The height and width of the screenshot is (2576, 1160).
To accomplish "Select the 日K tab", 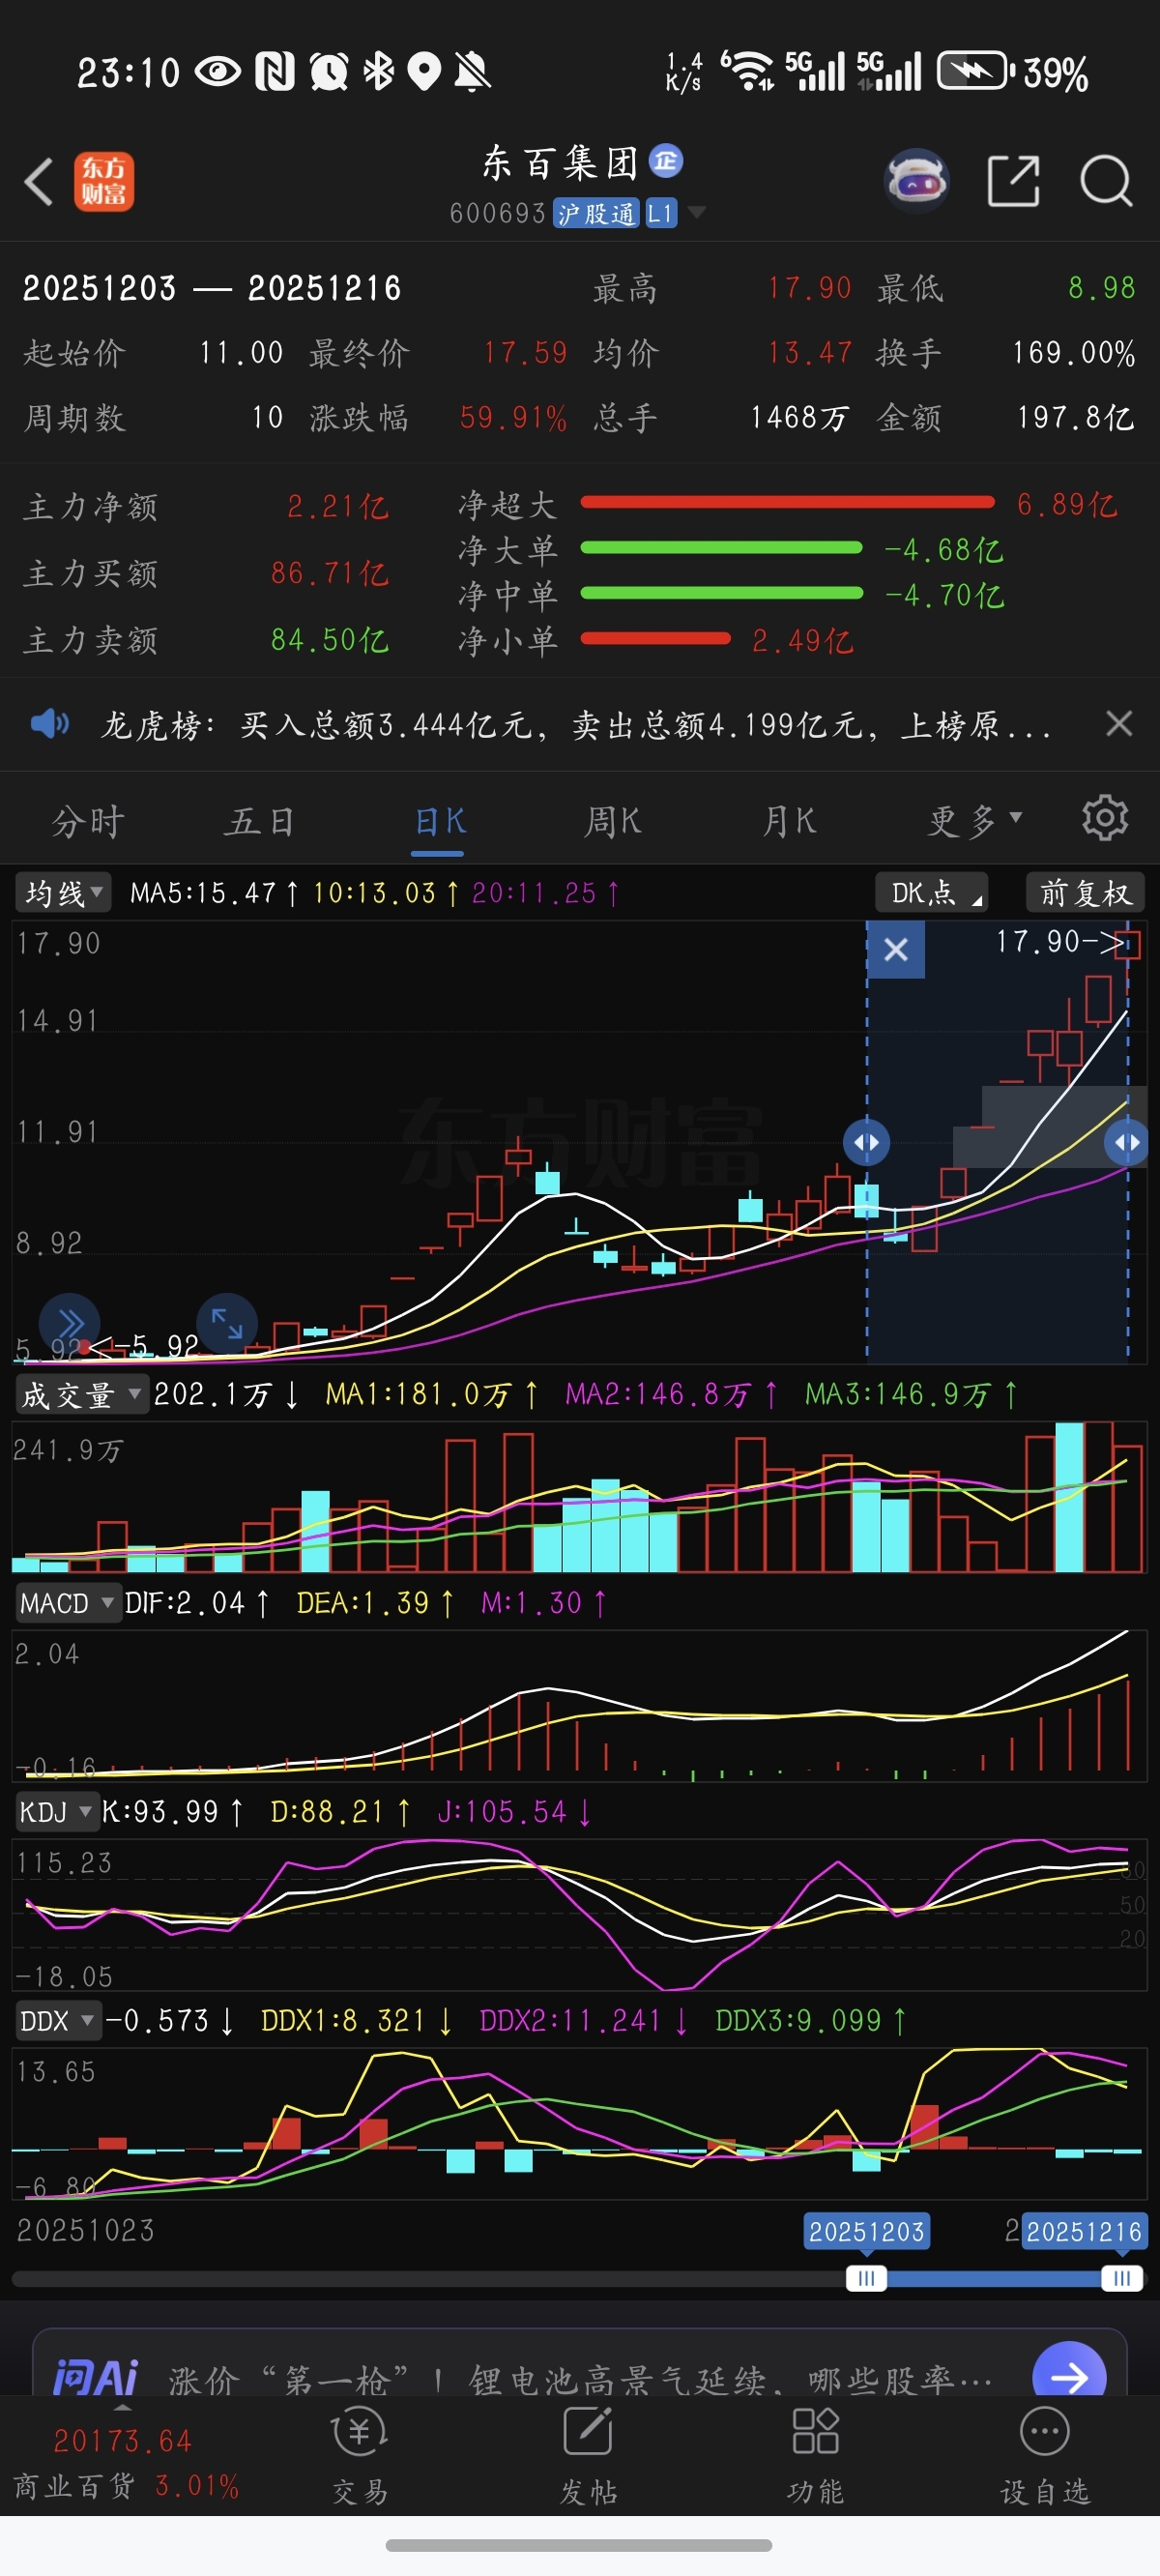I will tap(439, 822).
